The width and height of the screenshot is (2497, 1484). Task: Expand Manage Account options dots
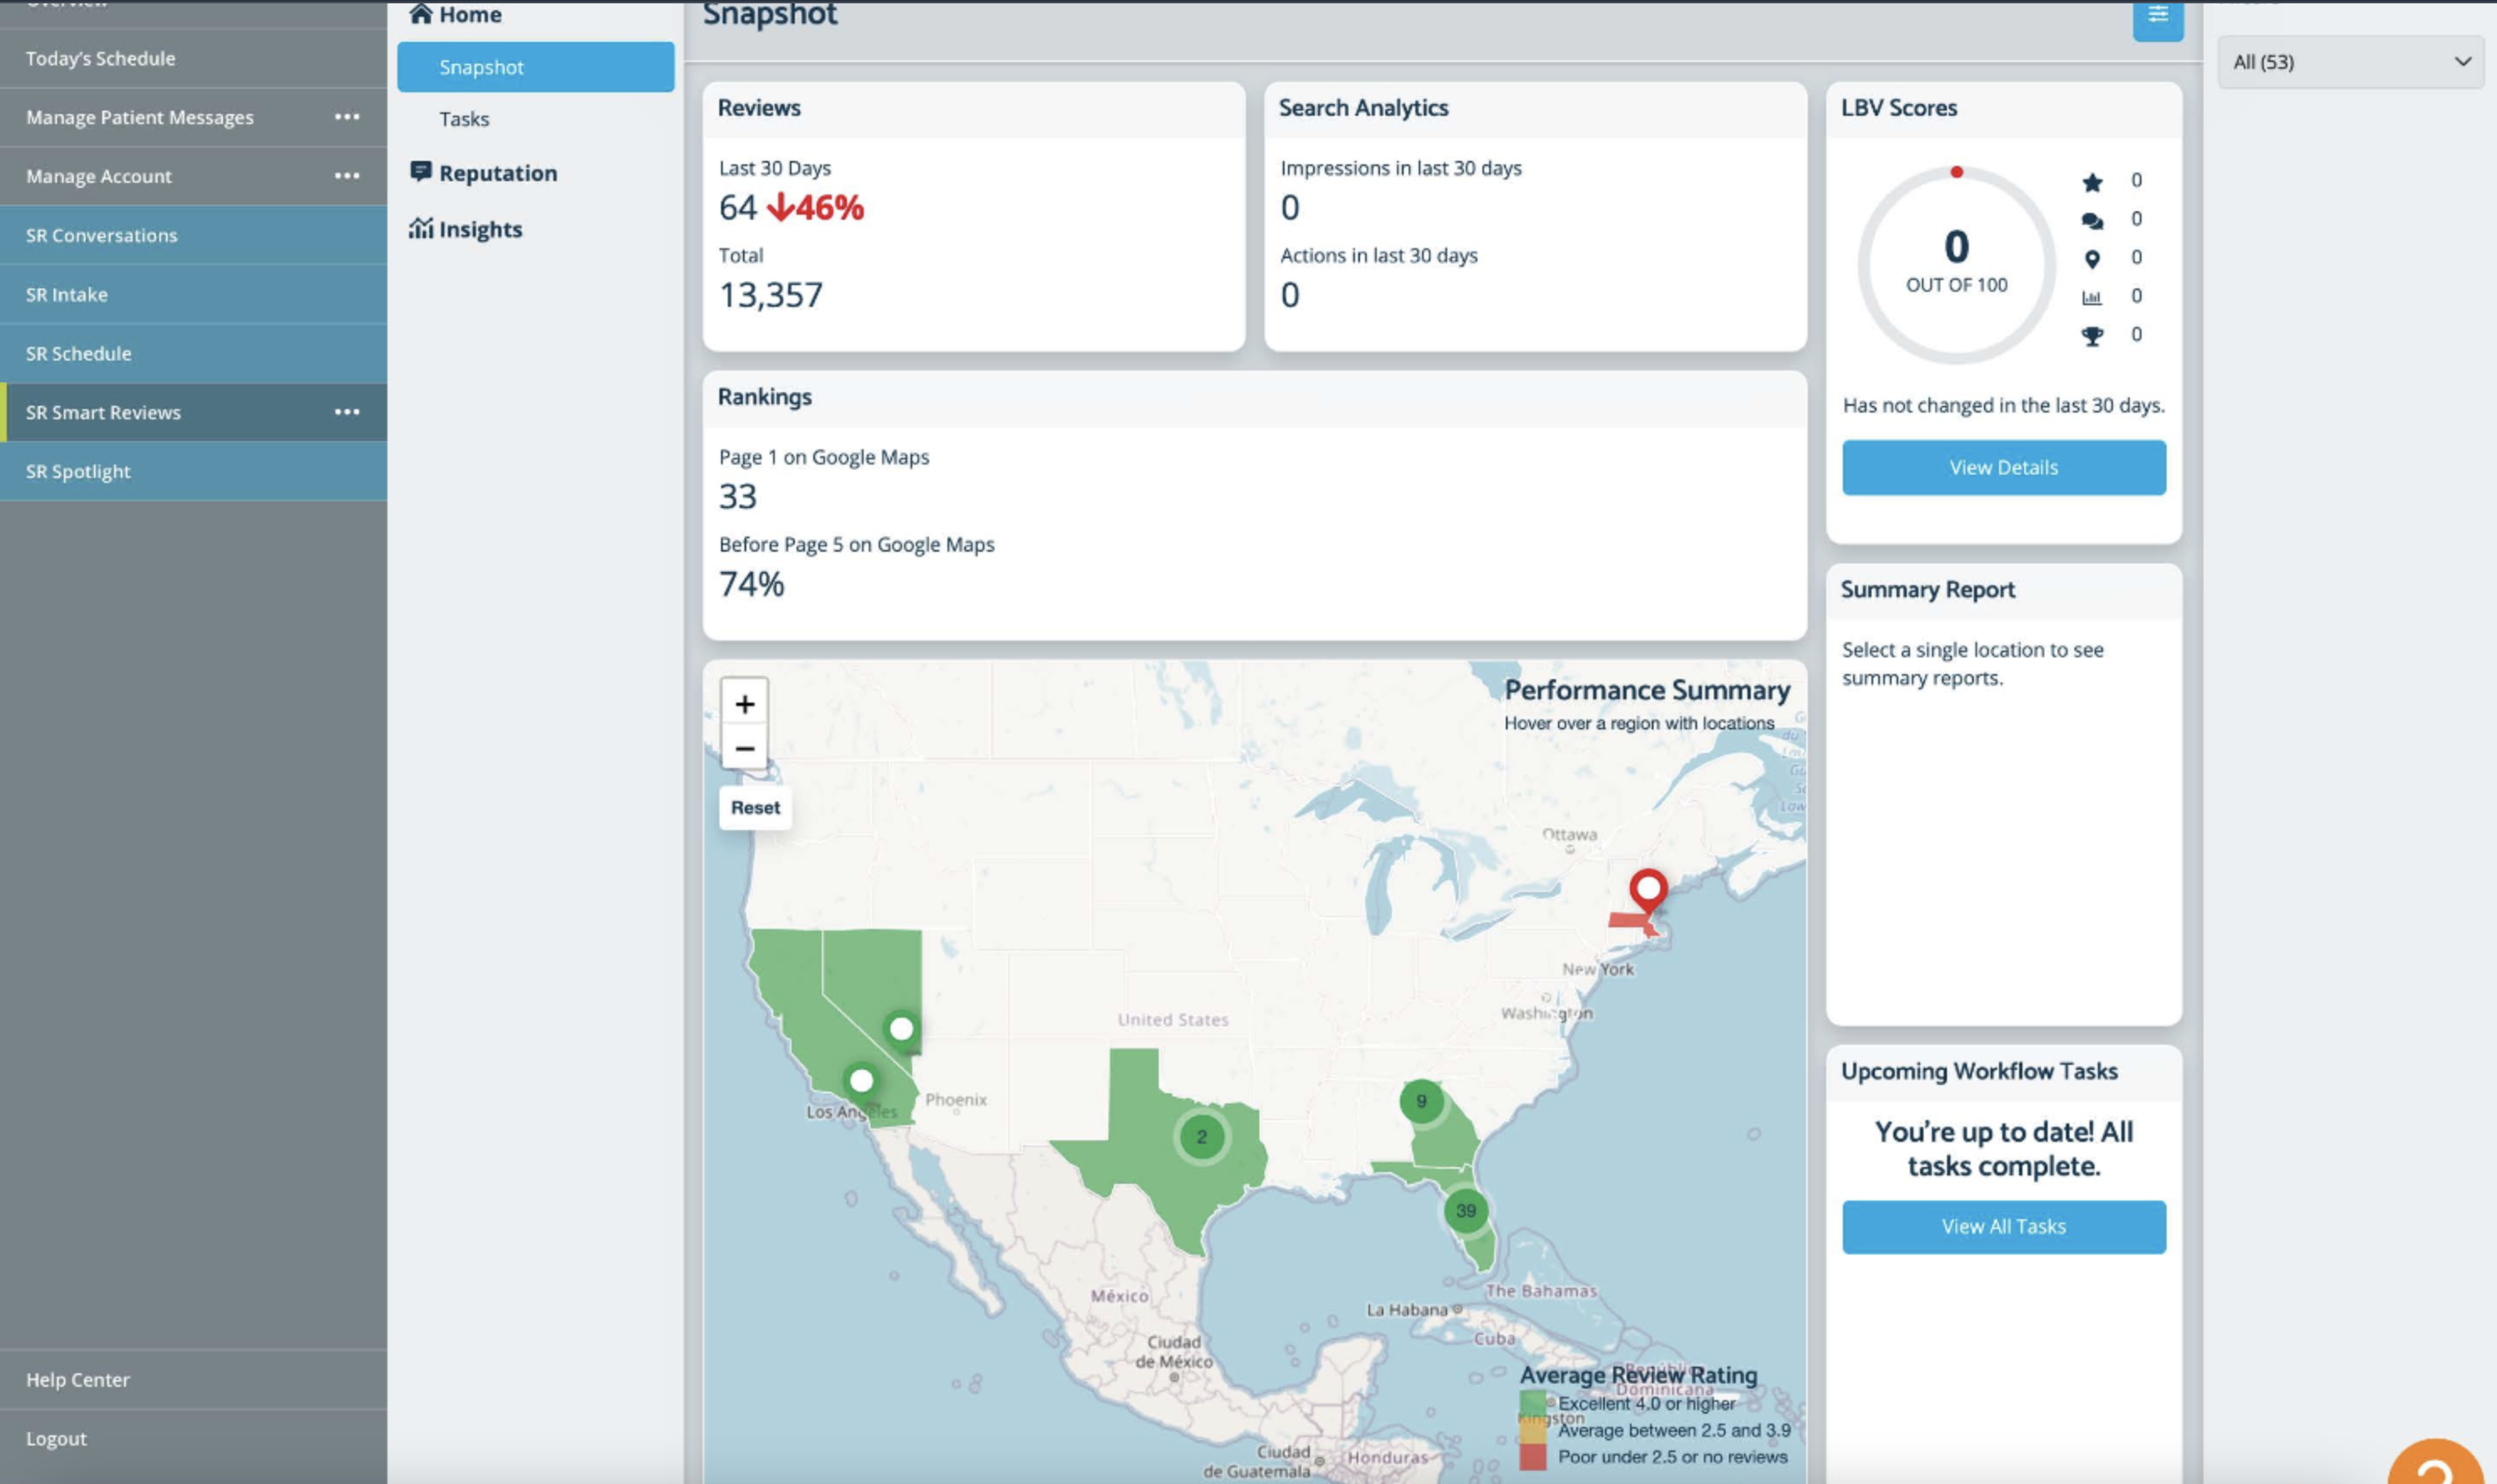coord(347,176)
